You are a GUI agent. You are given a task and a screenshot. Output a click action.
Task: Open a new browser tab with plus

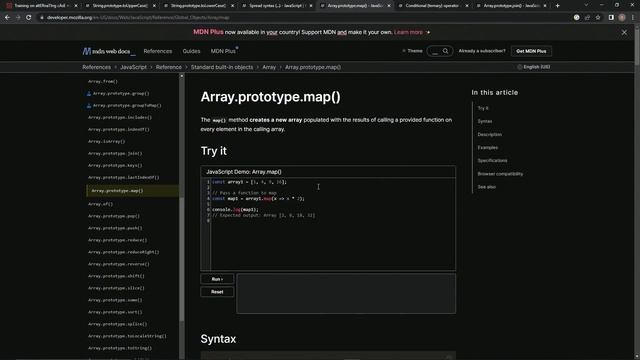558,6
